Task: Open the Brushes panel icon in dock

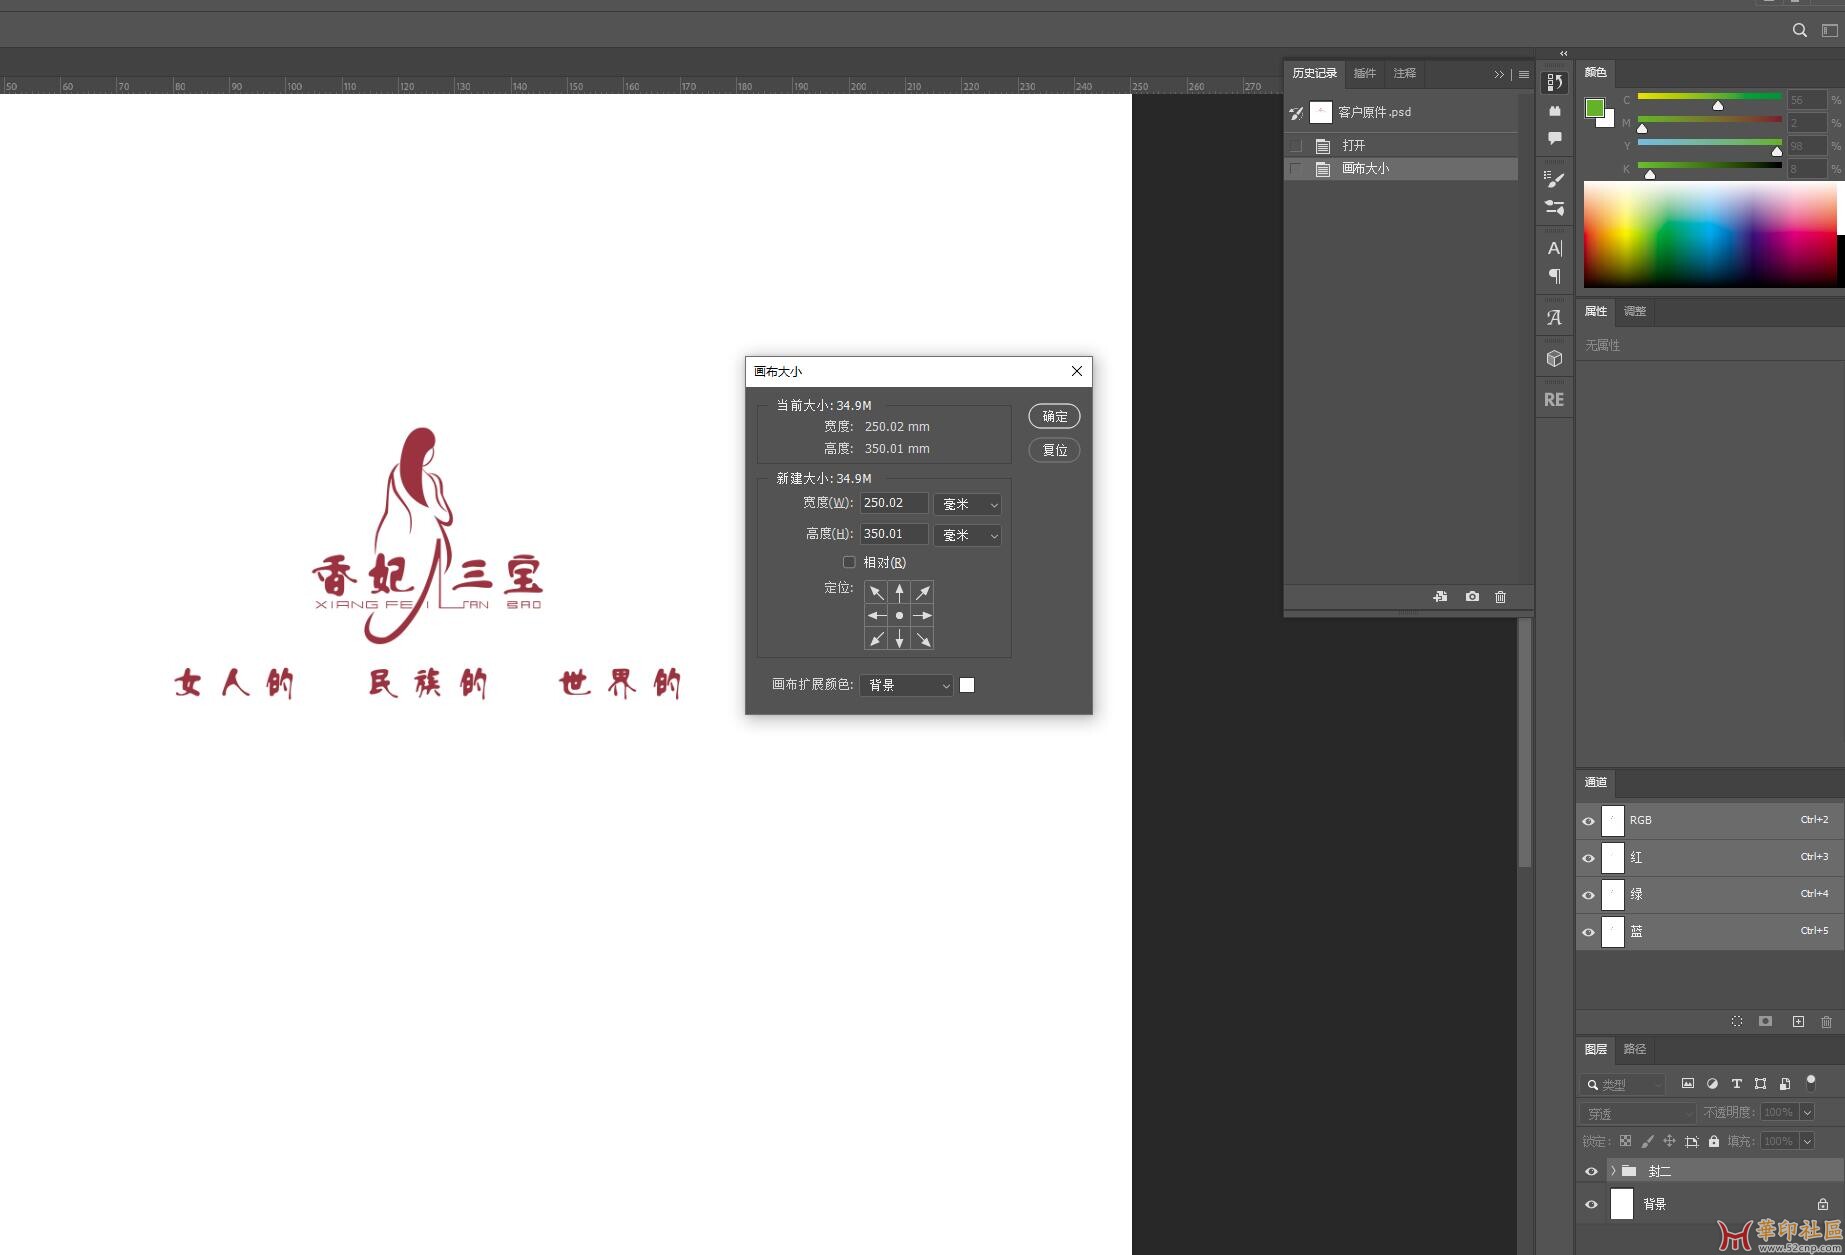Action: click(1554, 179)
